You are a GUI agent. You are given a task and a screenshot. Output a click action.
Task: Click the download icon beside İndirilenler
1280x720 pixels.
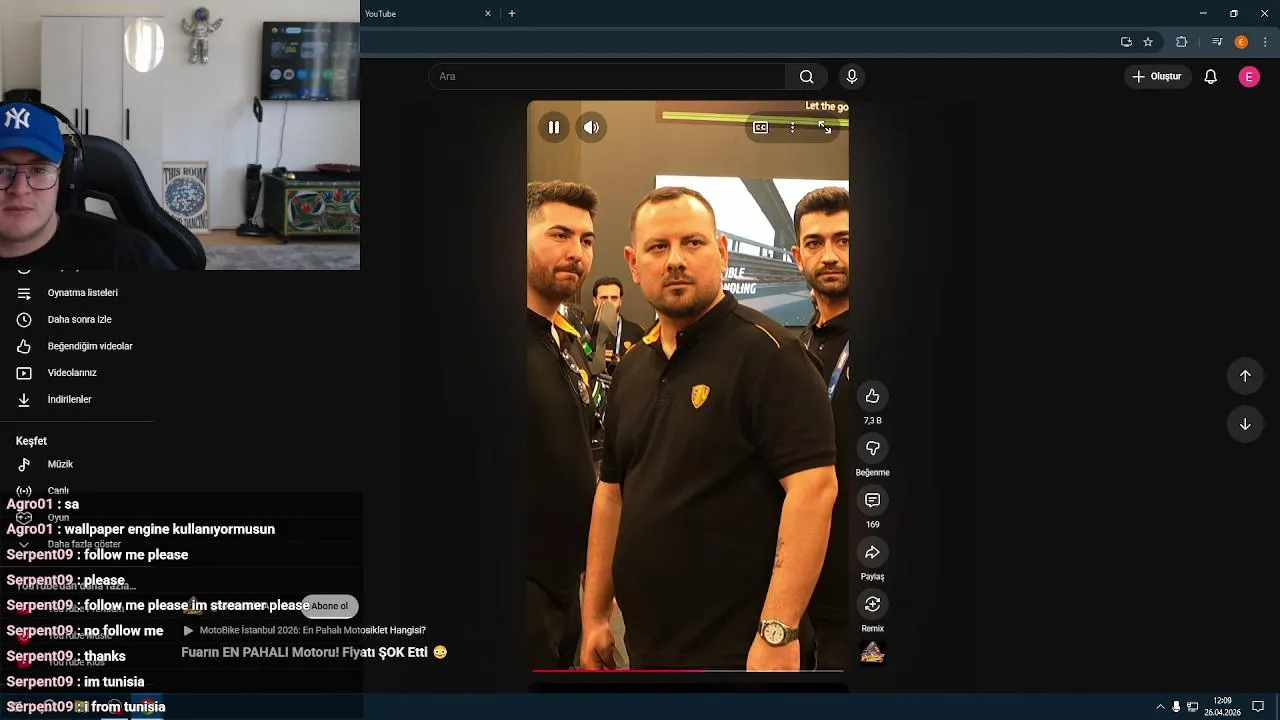(x=24, y=399)
